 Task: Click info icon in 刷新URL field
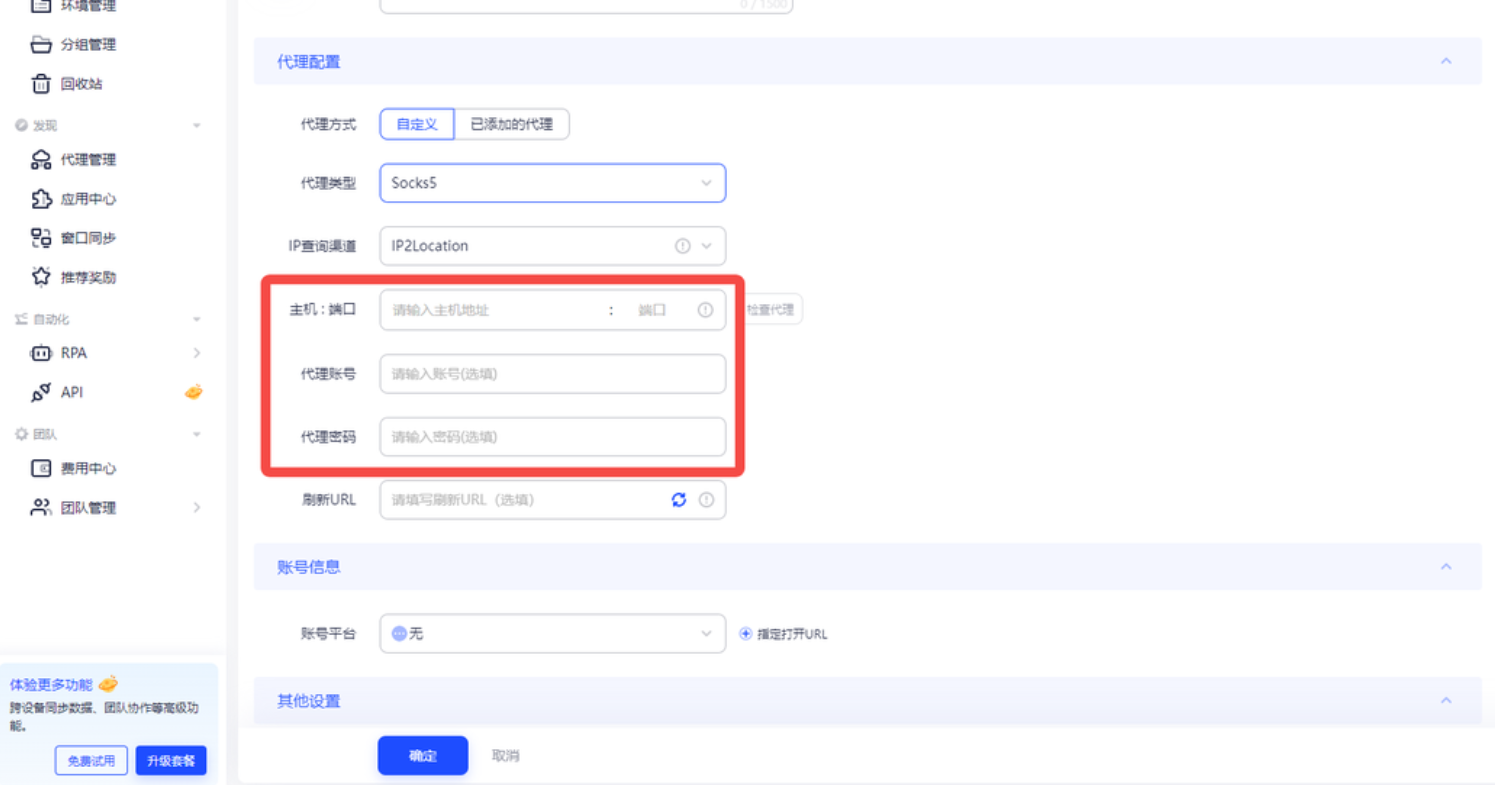pyautogui.click(x=707, y=500)
